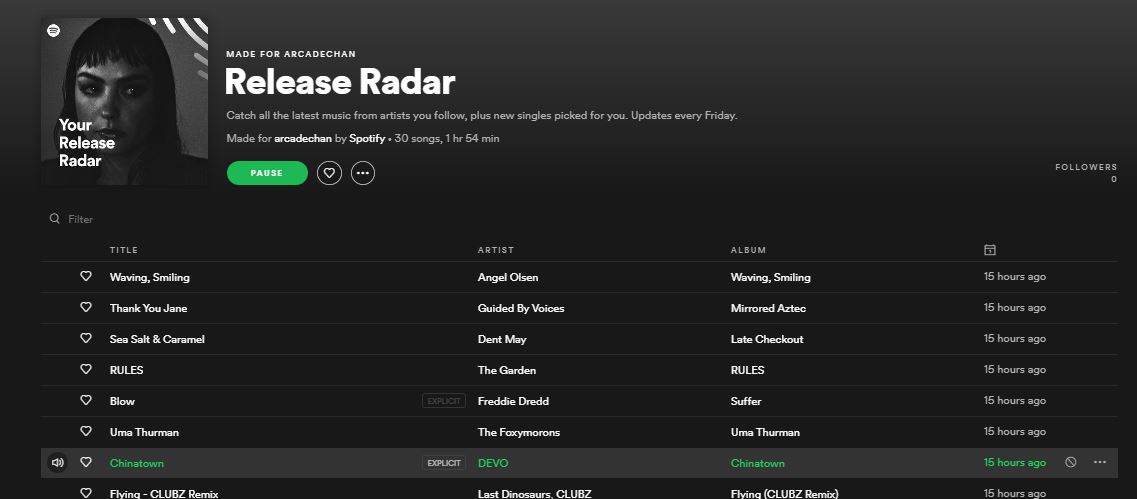The width and height of the screenshot is (1137, 499).
Task: Click the filter search magnifier icon
Action: [54, 218]
